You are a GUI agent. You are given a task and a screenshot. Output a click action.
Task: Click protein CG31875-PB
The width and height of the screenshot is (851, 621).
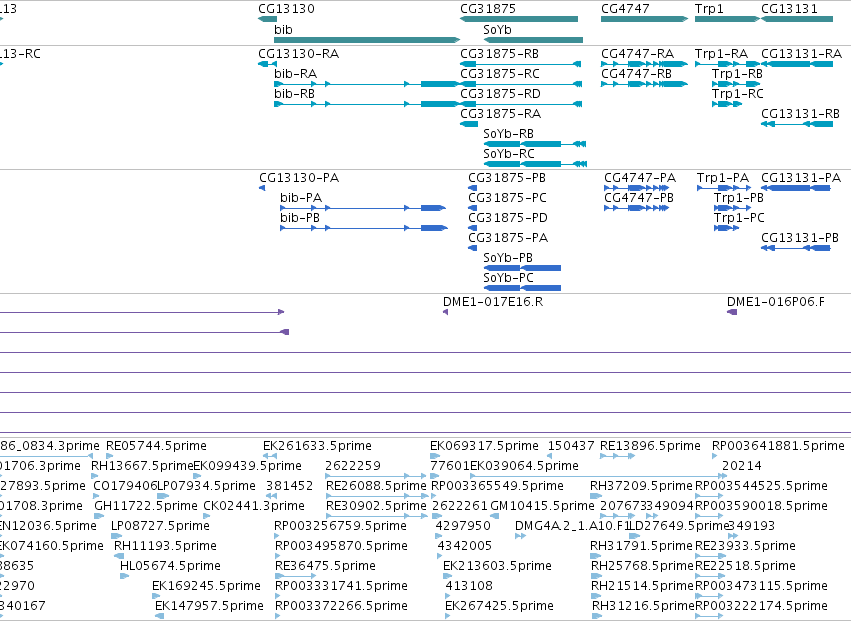click(x=472, y=188)
